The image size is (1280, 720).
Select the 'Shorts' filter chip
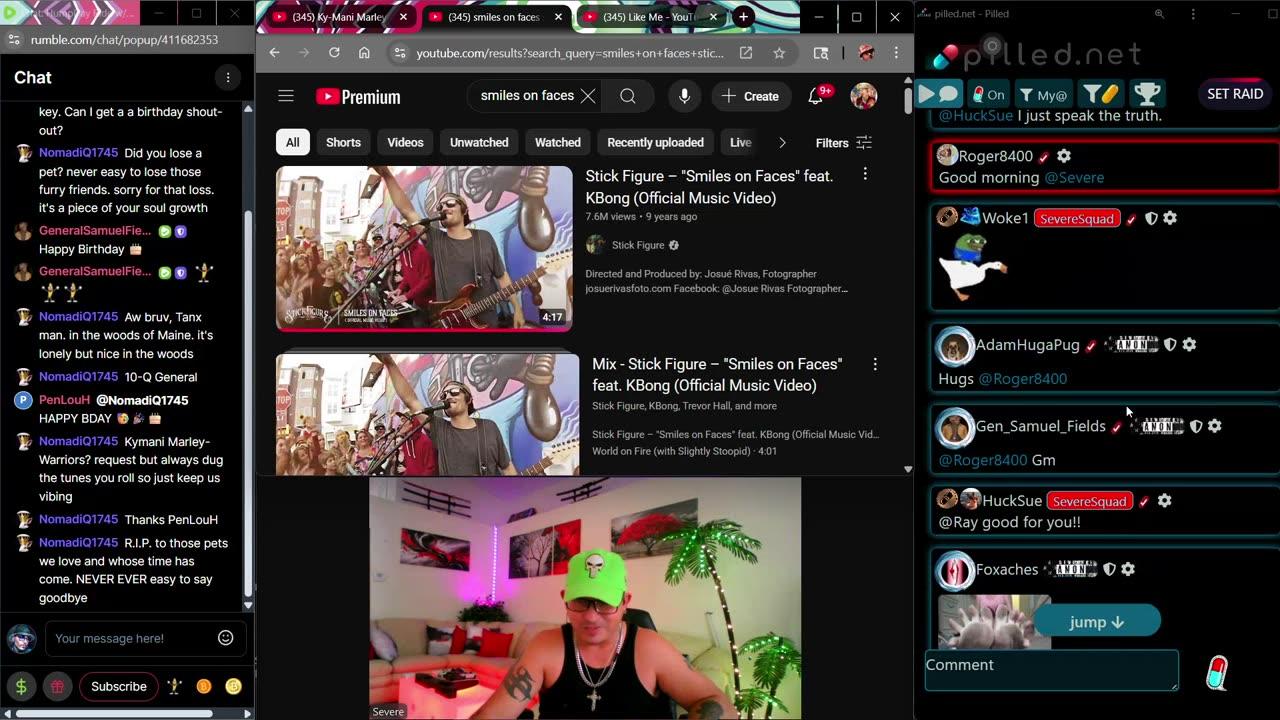[x=343, y=142]
